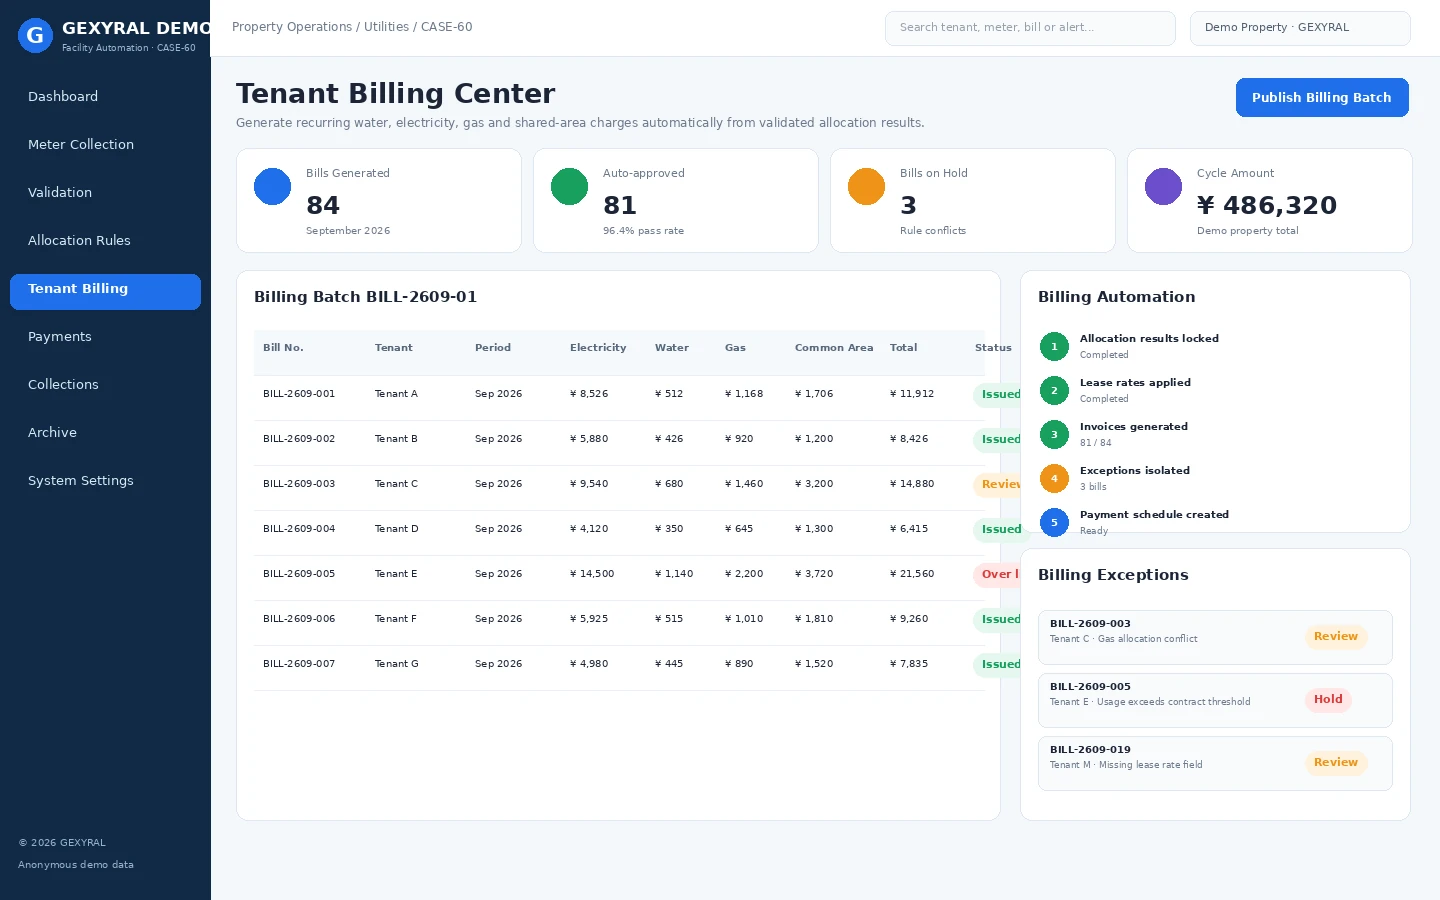Click step 3 Invoices generated badge
1440x900 pixels.
pyautogui.click(x=1054, y=435)
